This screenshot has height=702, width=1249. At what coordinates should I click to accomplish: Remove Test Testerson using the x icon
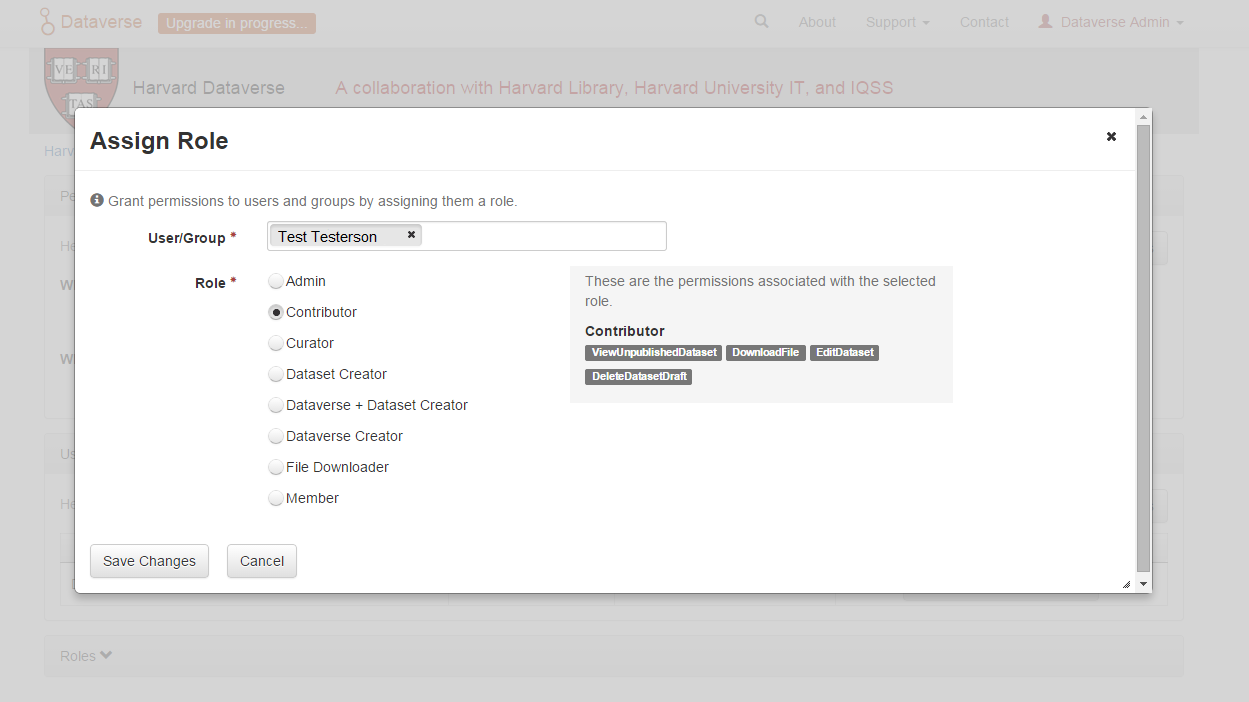click(x=410, y=234)
